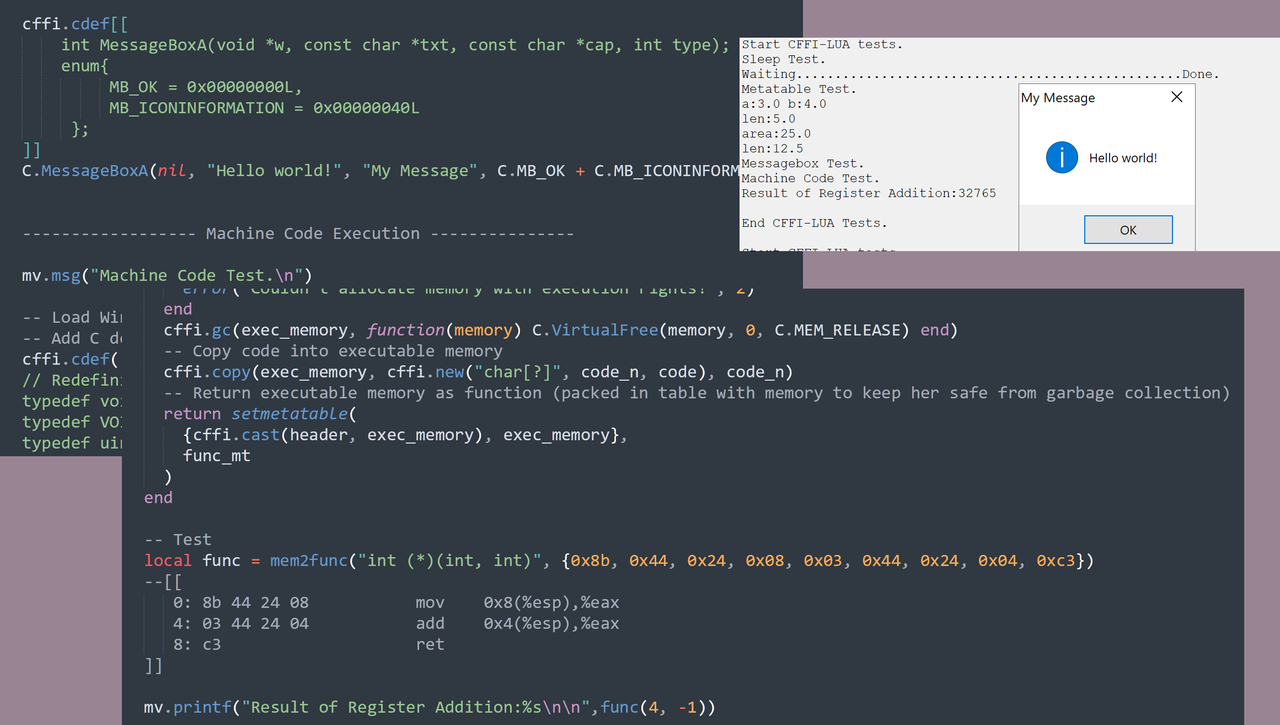Select the 'Sleep Test.' console line
1280x725 pixels.
(x=784, y=59)
